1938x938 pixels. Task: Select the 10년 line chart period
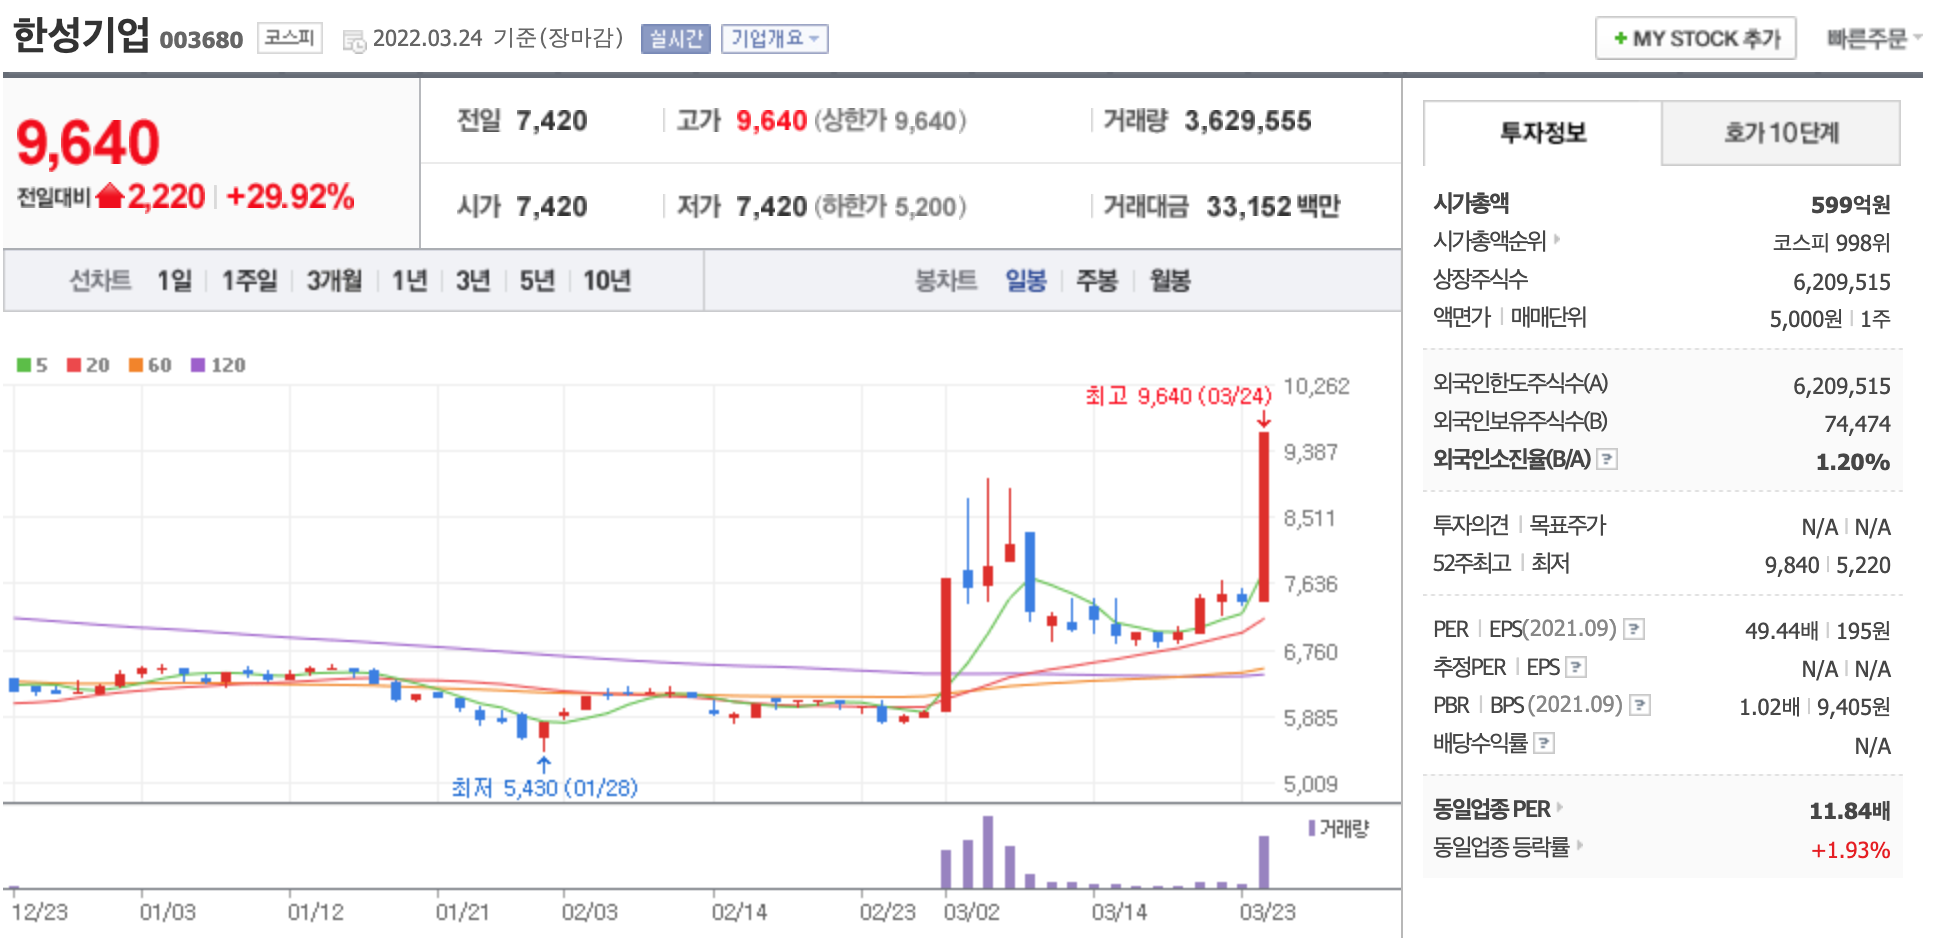pyautogui.click(x=606, y=281)
